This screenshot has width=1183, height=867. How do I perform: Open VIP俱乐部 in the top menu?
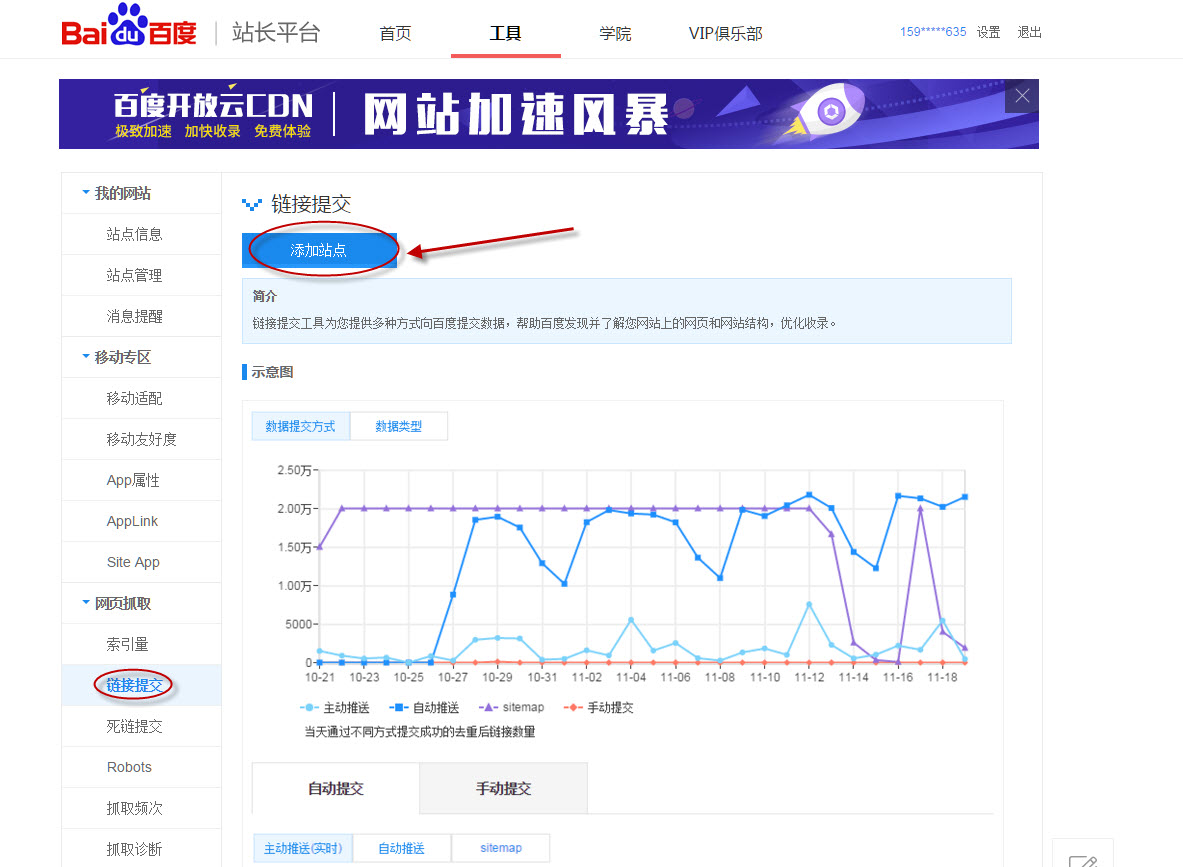pyautogui.click(x=725, y=33)
